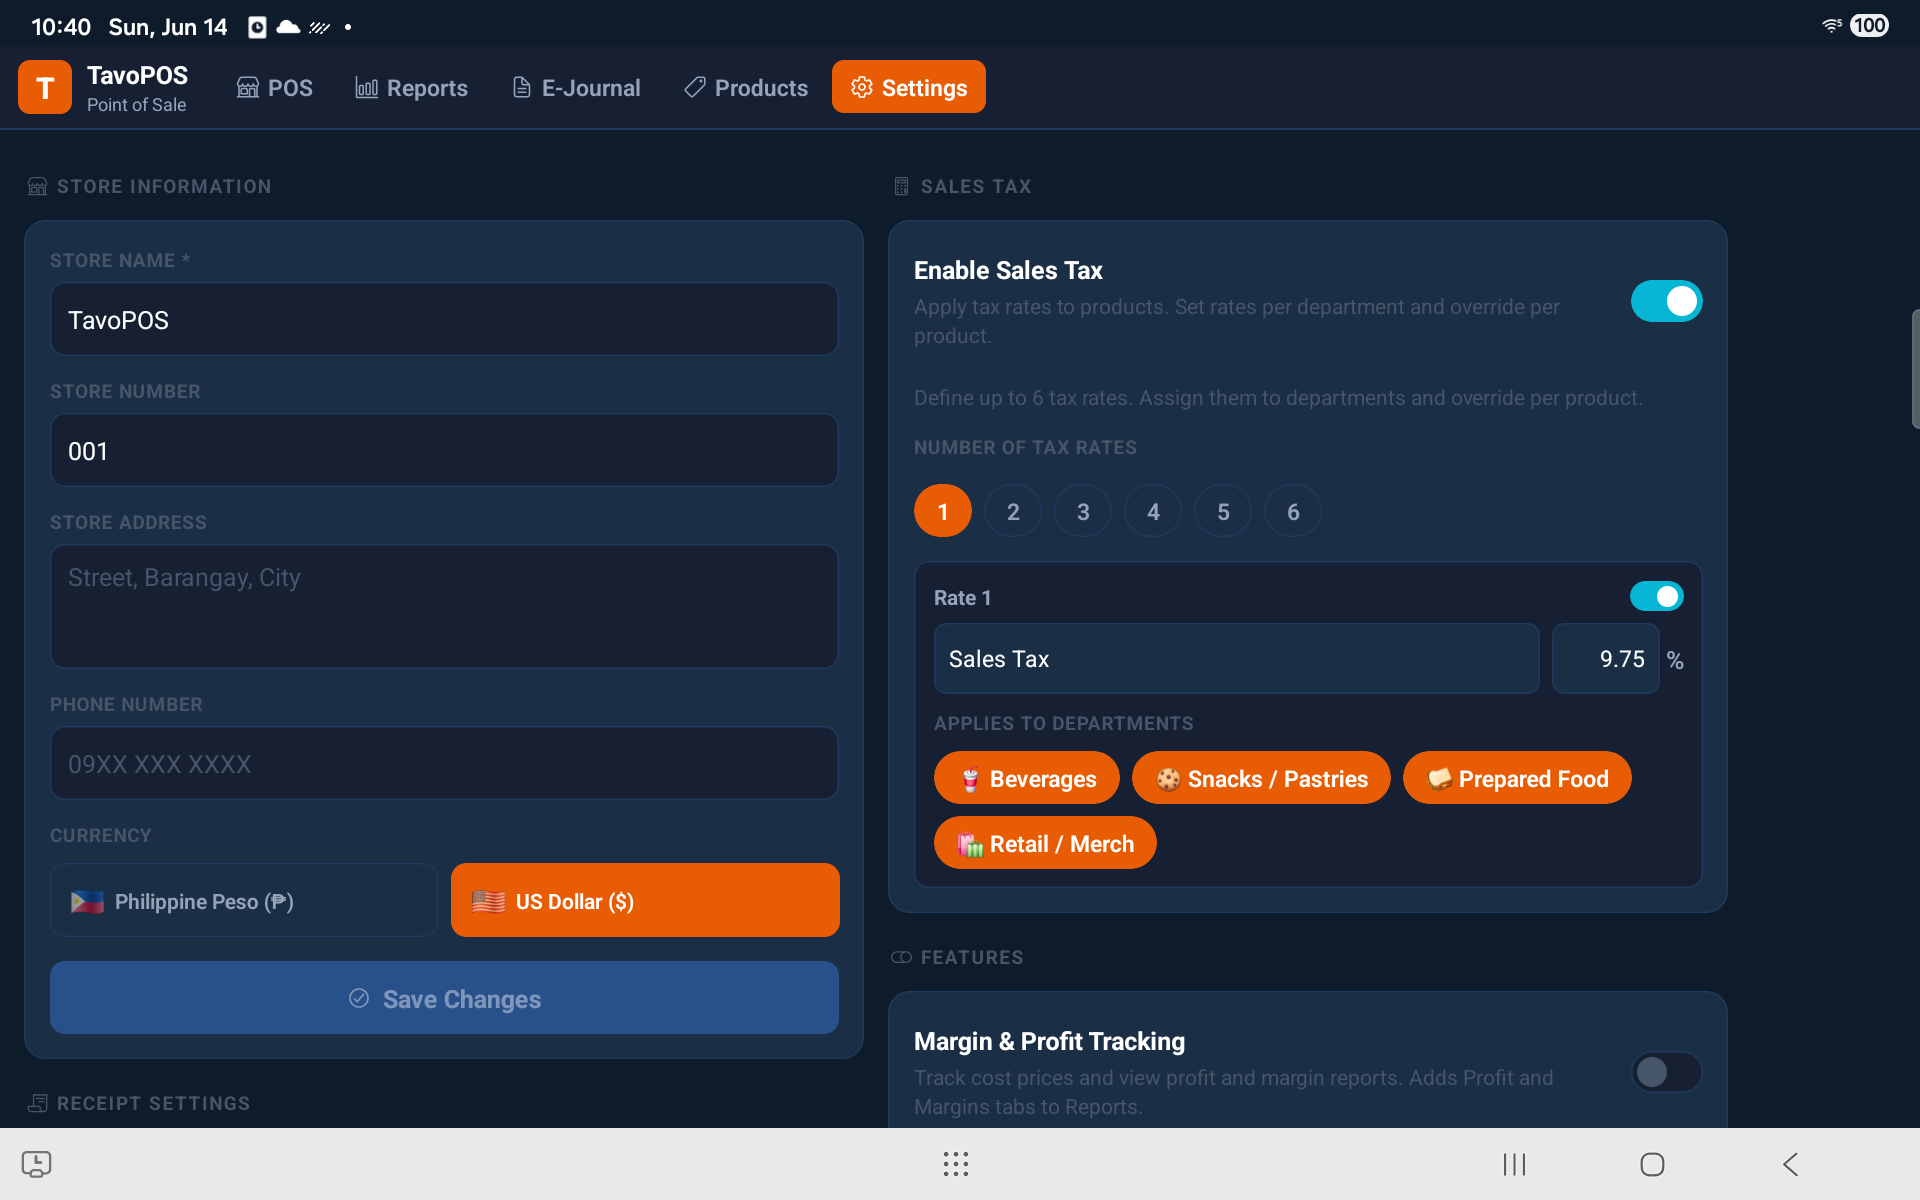The width and height of the screenshot is (1920, 1200).
Task: Click the orange TavoPOS logo icon
Action: (x=45, y=87)
